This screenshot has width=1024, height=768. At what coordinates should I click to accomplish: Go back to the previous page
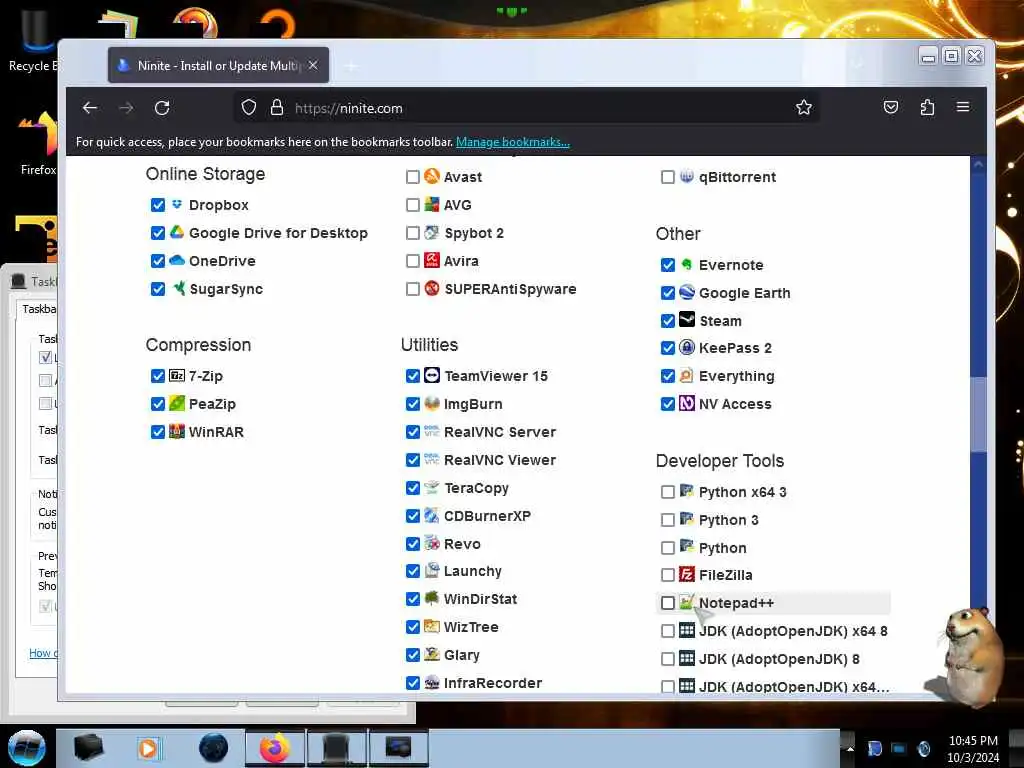click(x=90, y=108)
